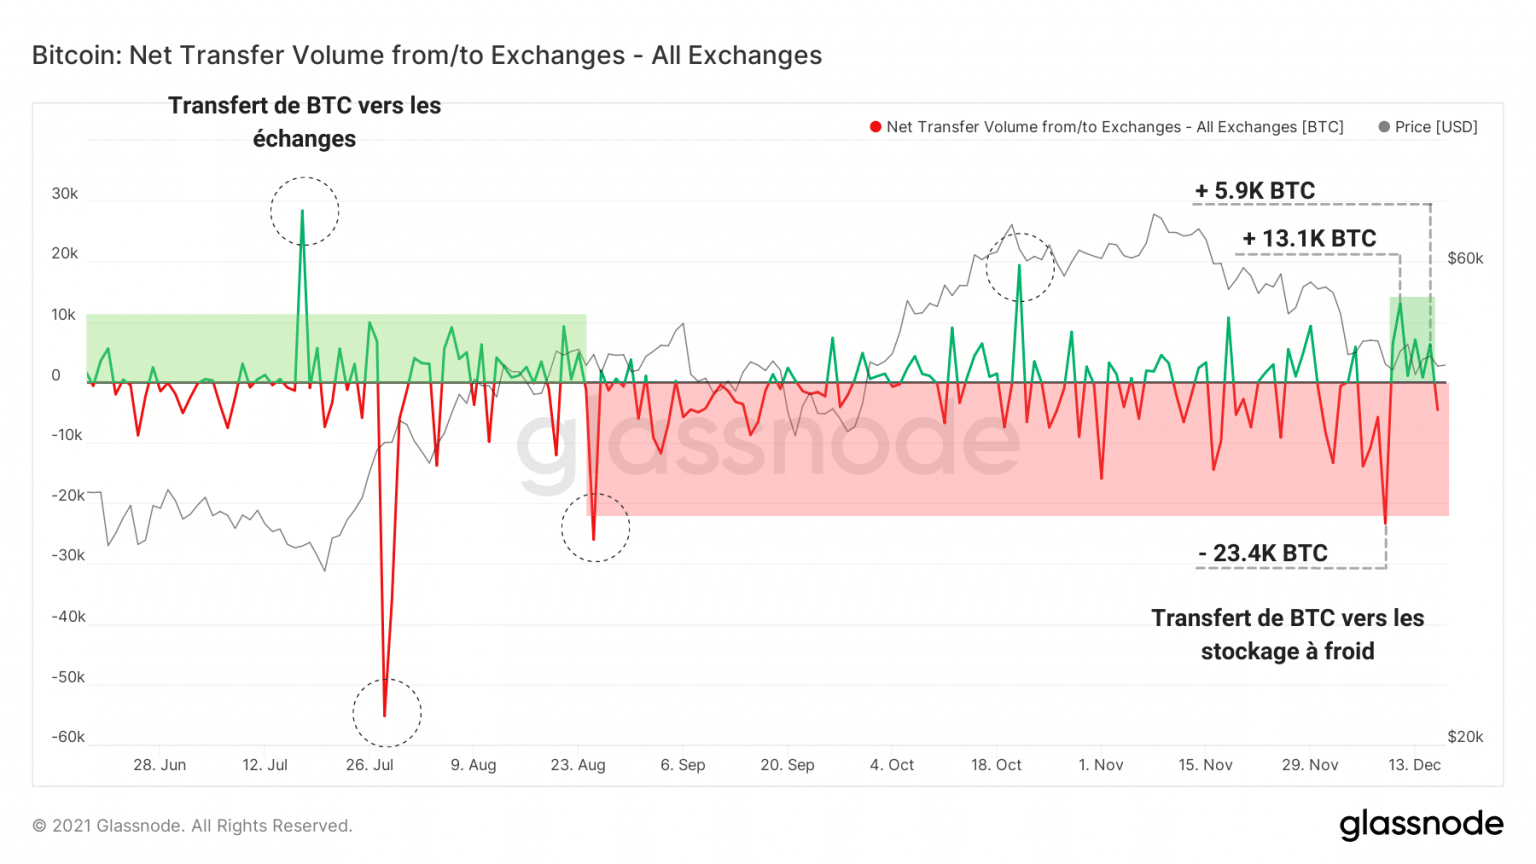The image size is (1536, 864).
Task: Click the chart title 'Bitcoin: Net Transfer Volume'
Action: point(427,55)
